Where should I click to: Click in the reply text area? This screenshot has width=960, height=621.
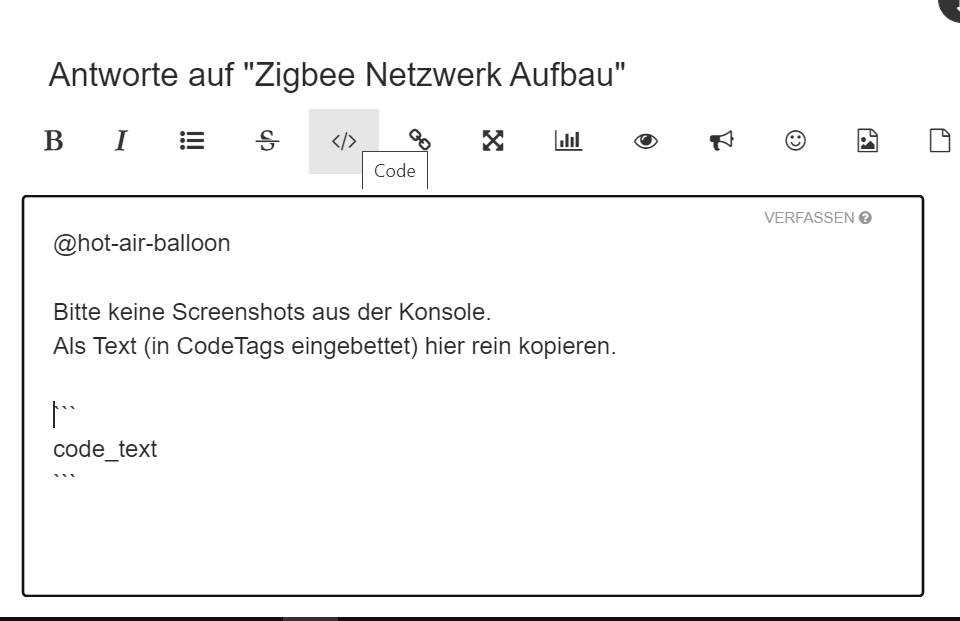tap(473, 396)
